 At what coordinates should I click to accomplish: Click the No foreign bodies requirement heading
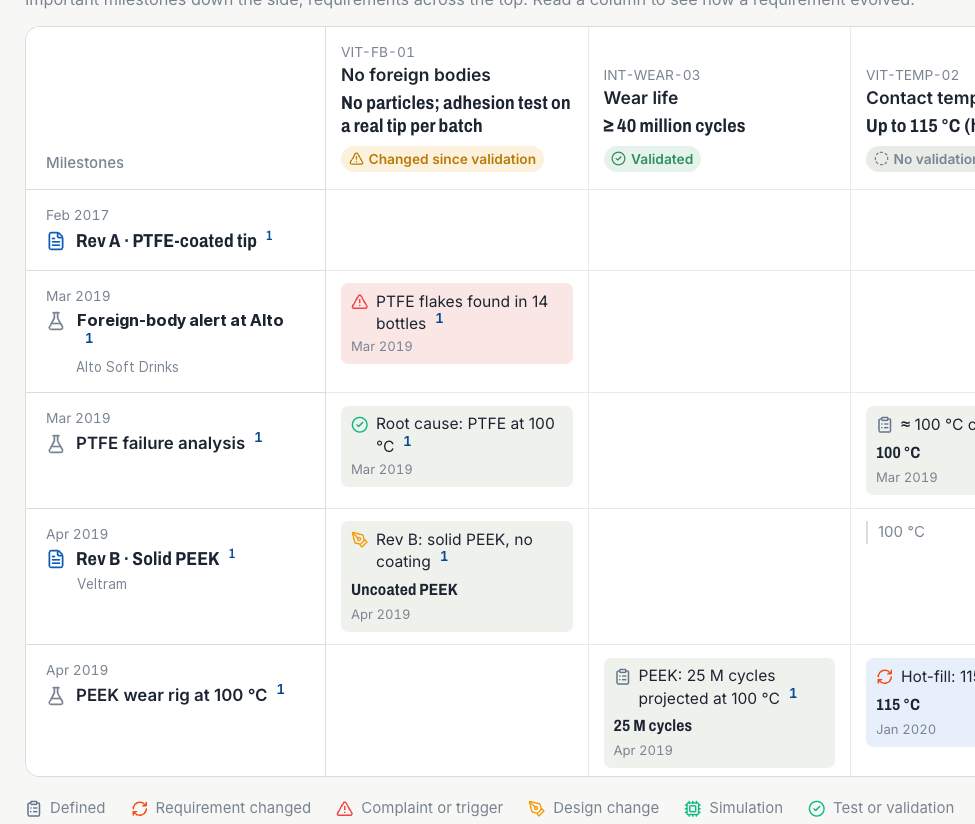tap(415, 75)
